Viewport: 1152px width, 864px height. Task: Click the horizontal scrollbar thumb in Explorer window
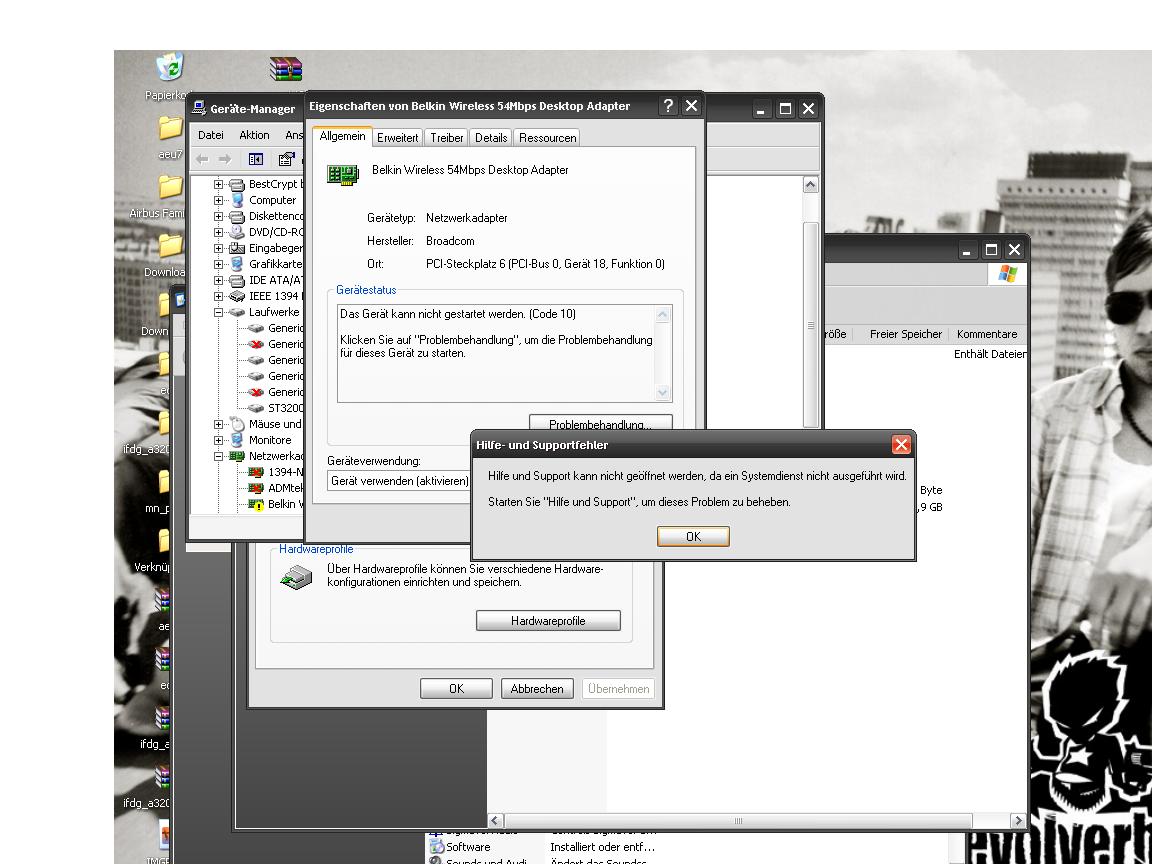point(738,821)
